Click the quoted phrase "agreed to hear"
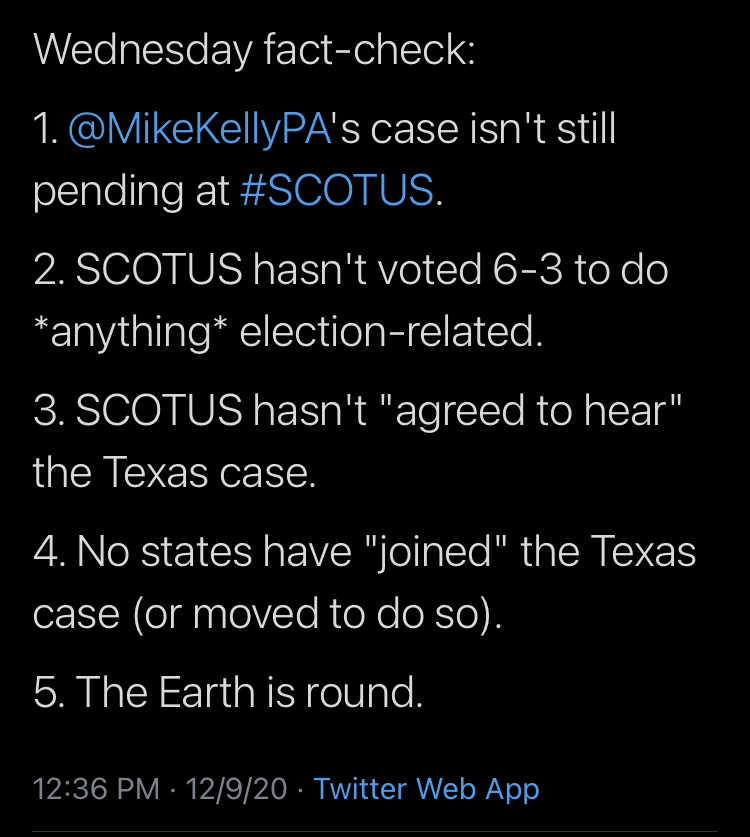Image resolution: width=750 pixels, height=837 pixels. pyautogui.click(x=538, y=412)
